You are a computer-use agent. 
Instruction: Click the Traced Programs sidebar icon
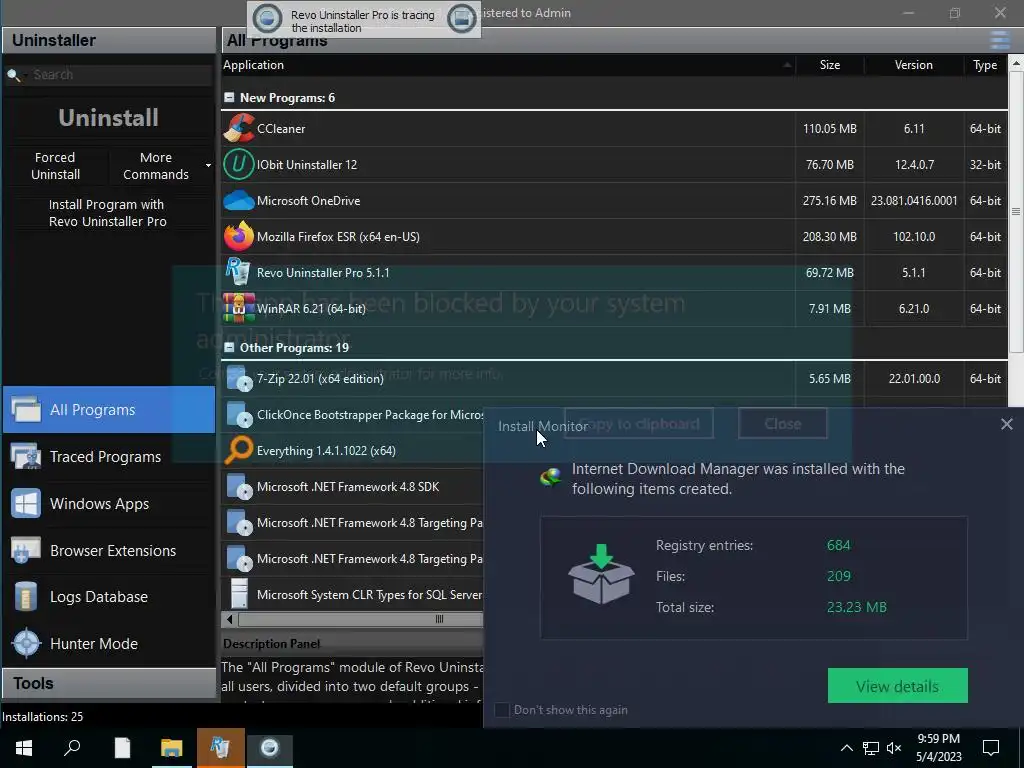pos(26,456)
